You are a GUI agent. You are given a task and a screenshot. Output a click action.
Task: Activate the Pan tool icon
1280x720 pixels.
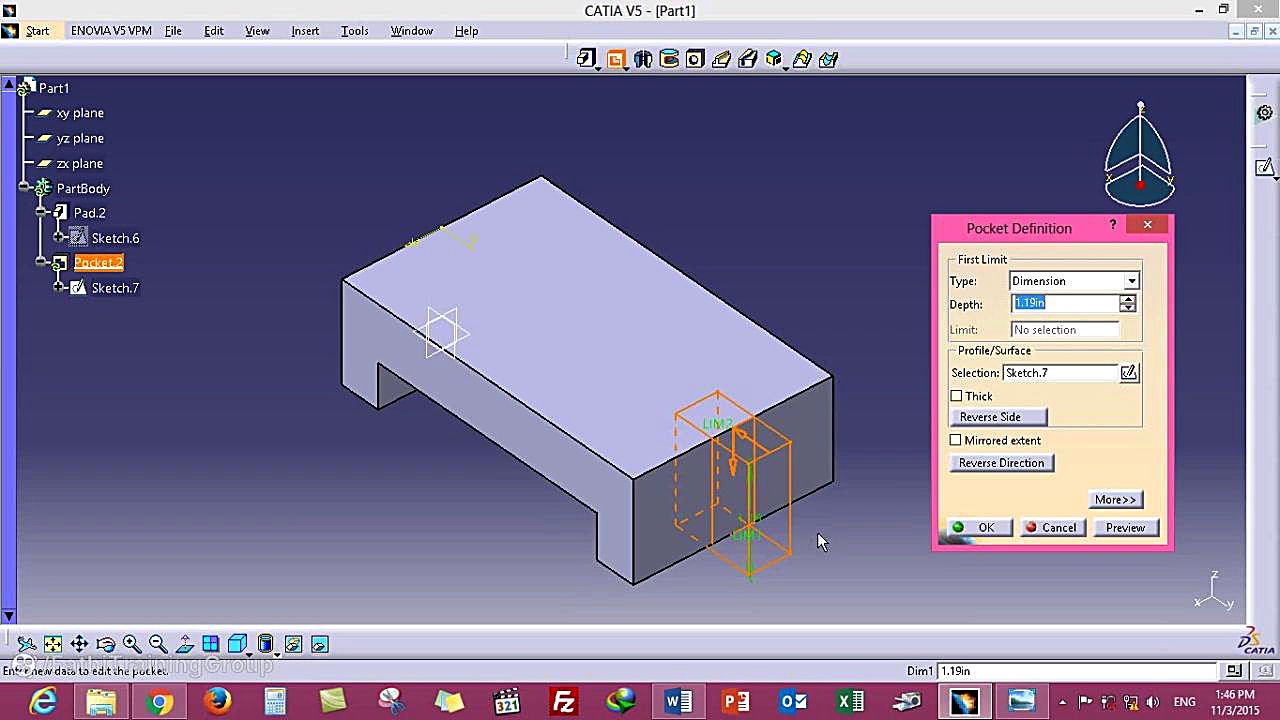click(x=79, y=644)
